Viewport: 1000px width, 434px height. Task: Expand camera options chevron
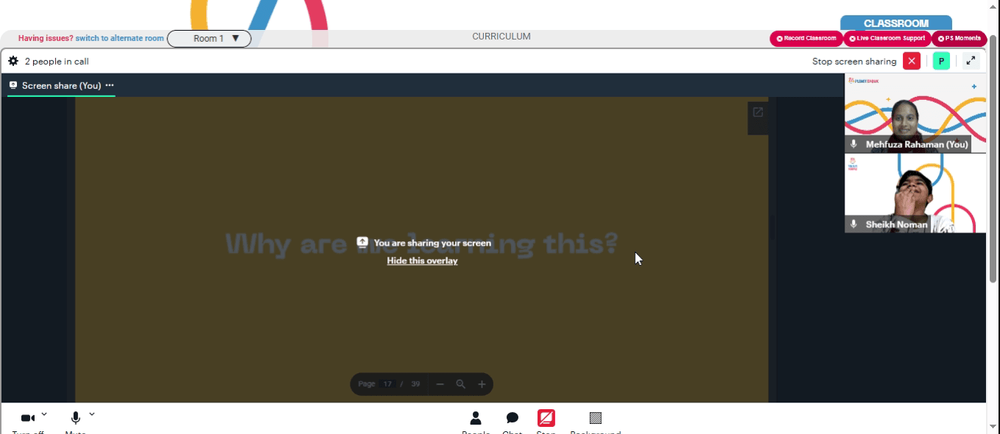coord(44,414)
